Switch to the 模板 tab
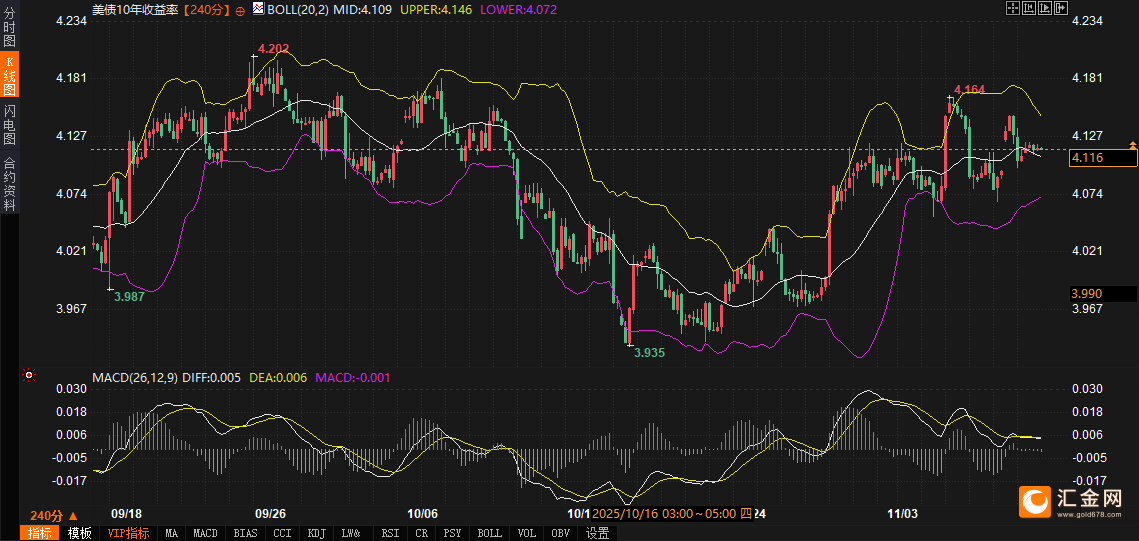1139x541 pixels. pyautogui.click(x=79, y=533)
